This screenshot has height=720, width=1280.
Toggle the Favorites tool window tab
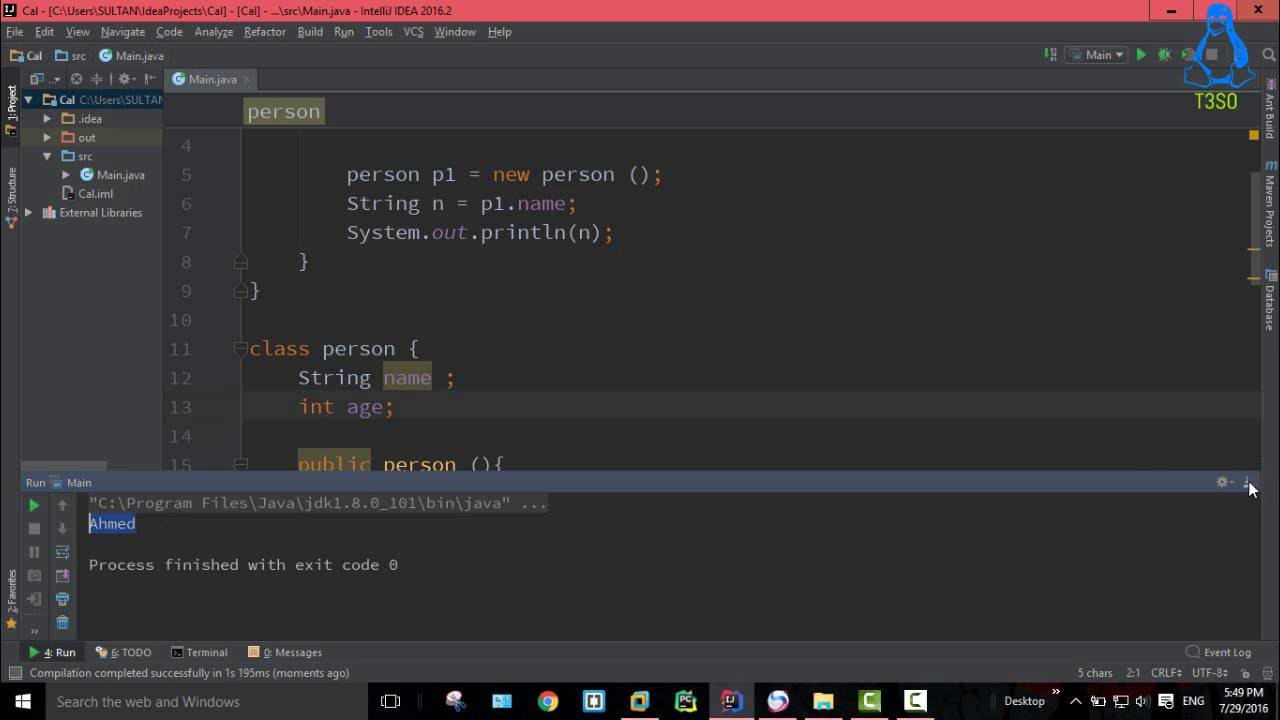[11, 599]
